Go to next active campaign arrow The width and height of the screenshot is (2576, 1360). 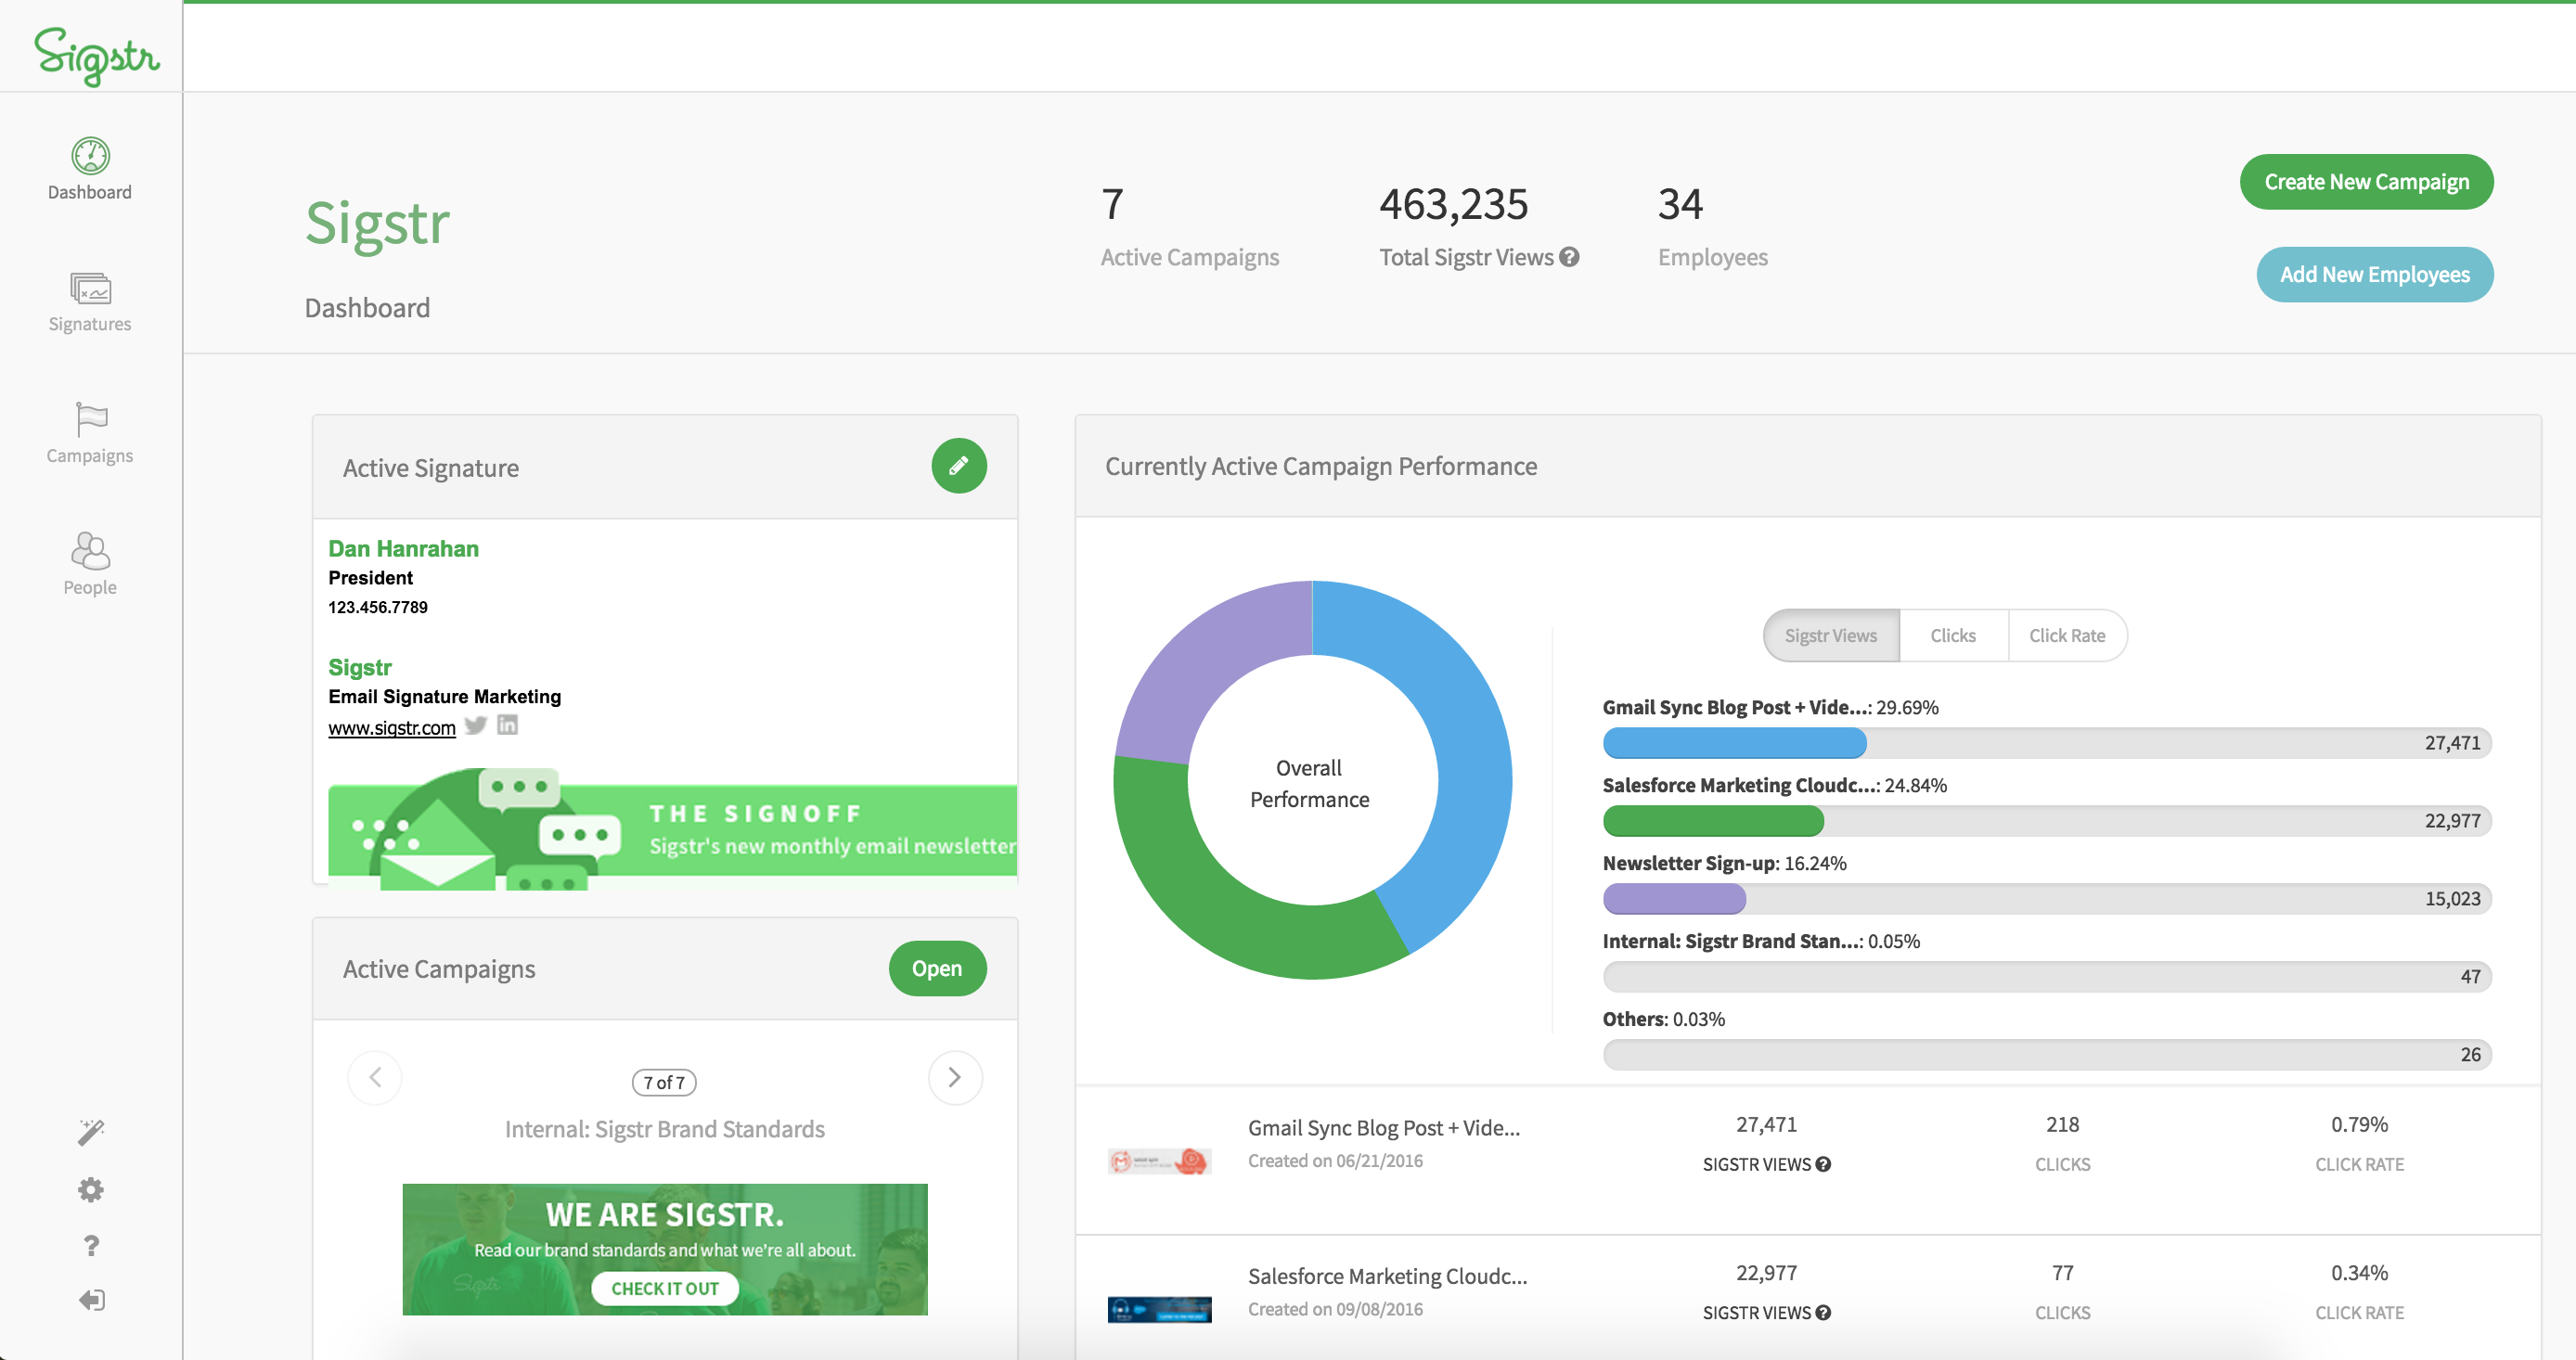[954, 1078]
